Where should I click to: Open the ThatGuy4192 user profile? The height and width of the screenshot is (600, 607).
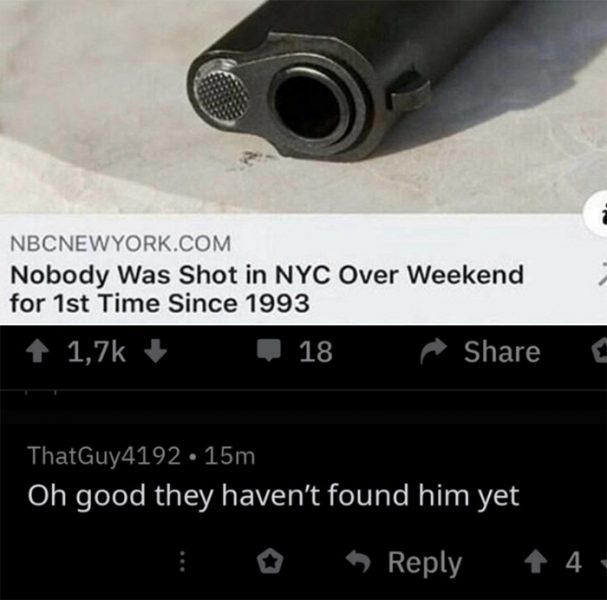104,456
